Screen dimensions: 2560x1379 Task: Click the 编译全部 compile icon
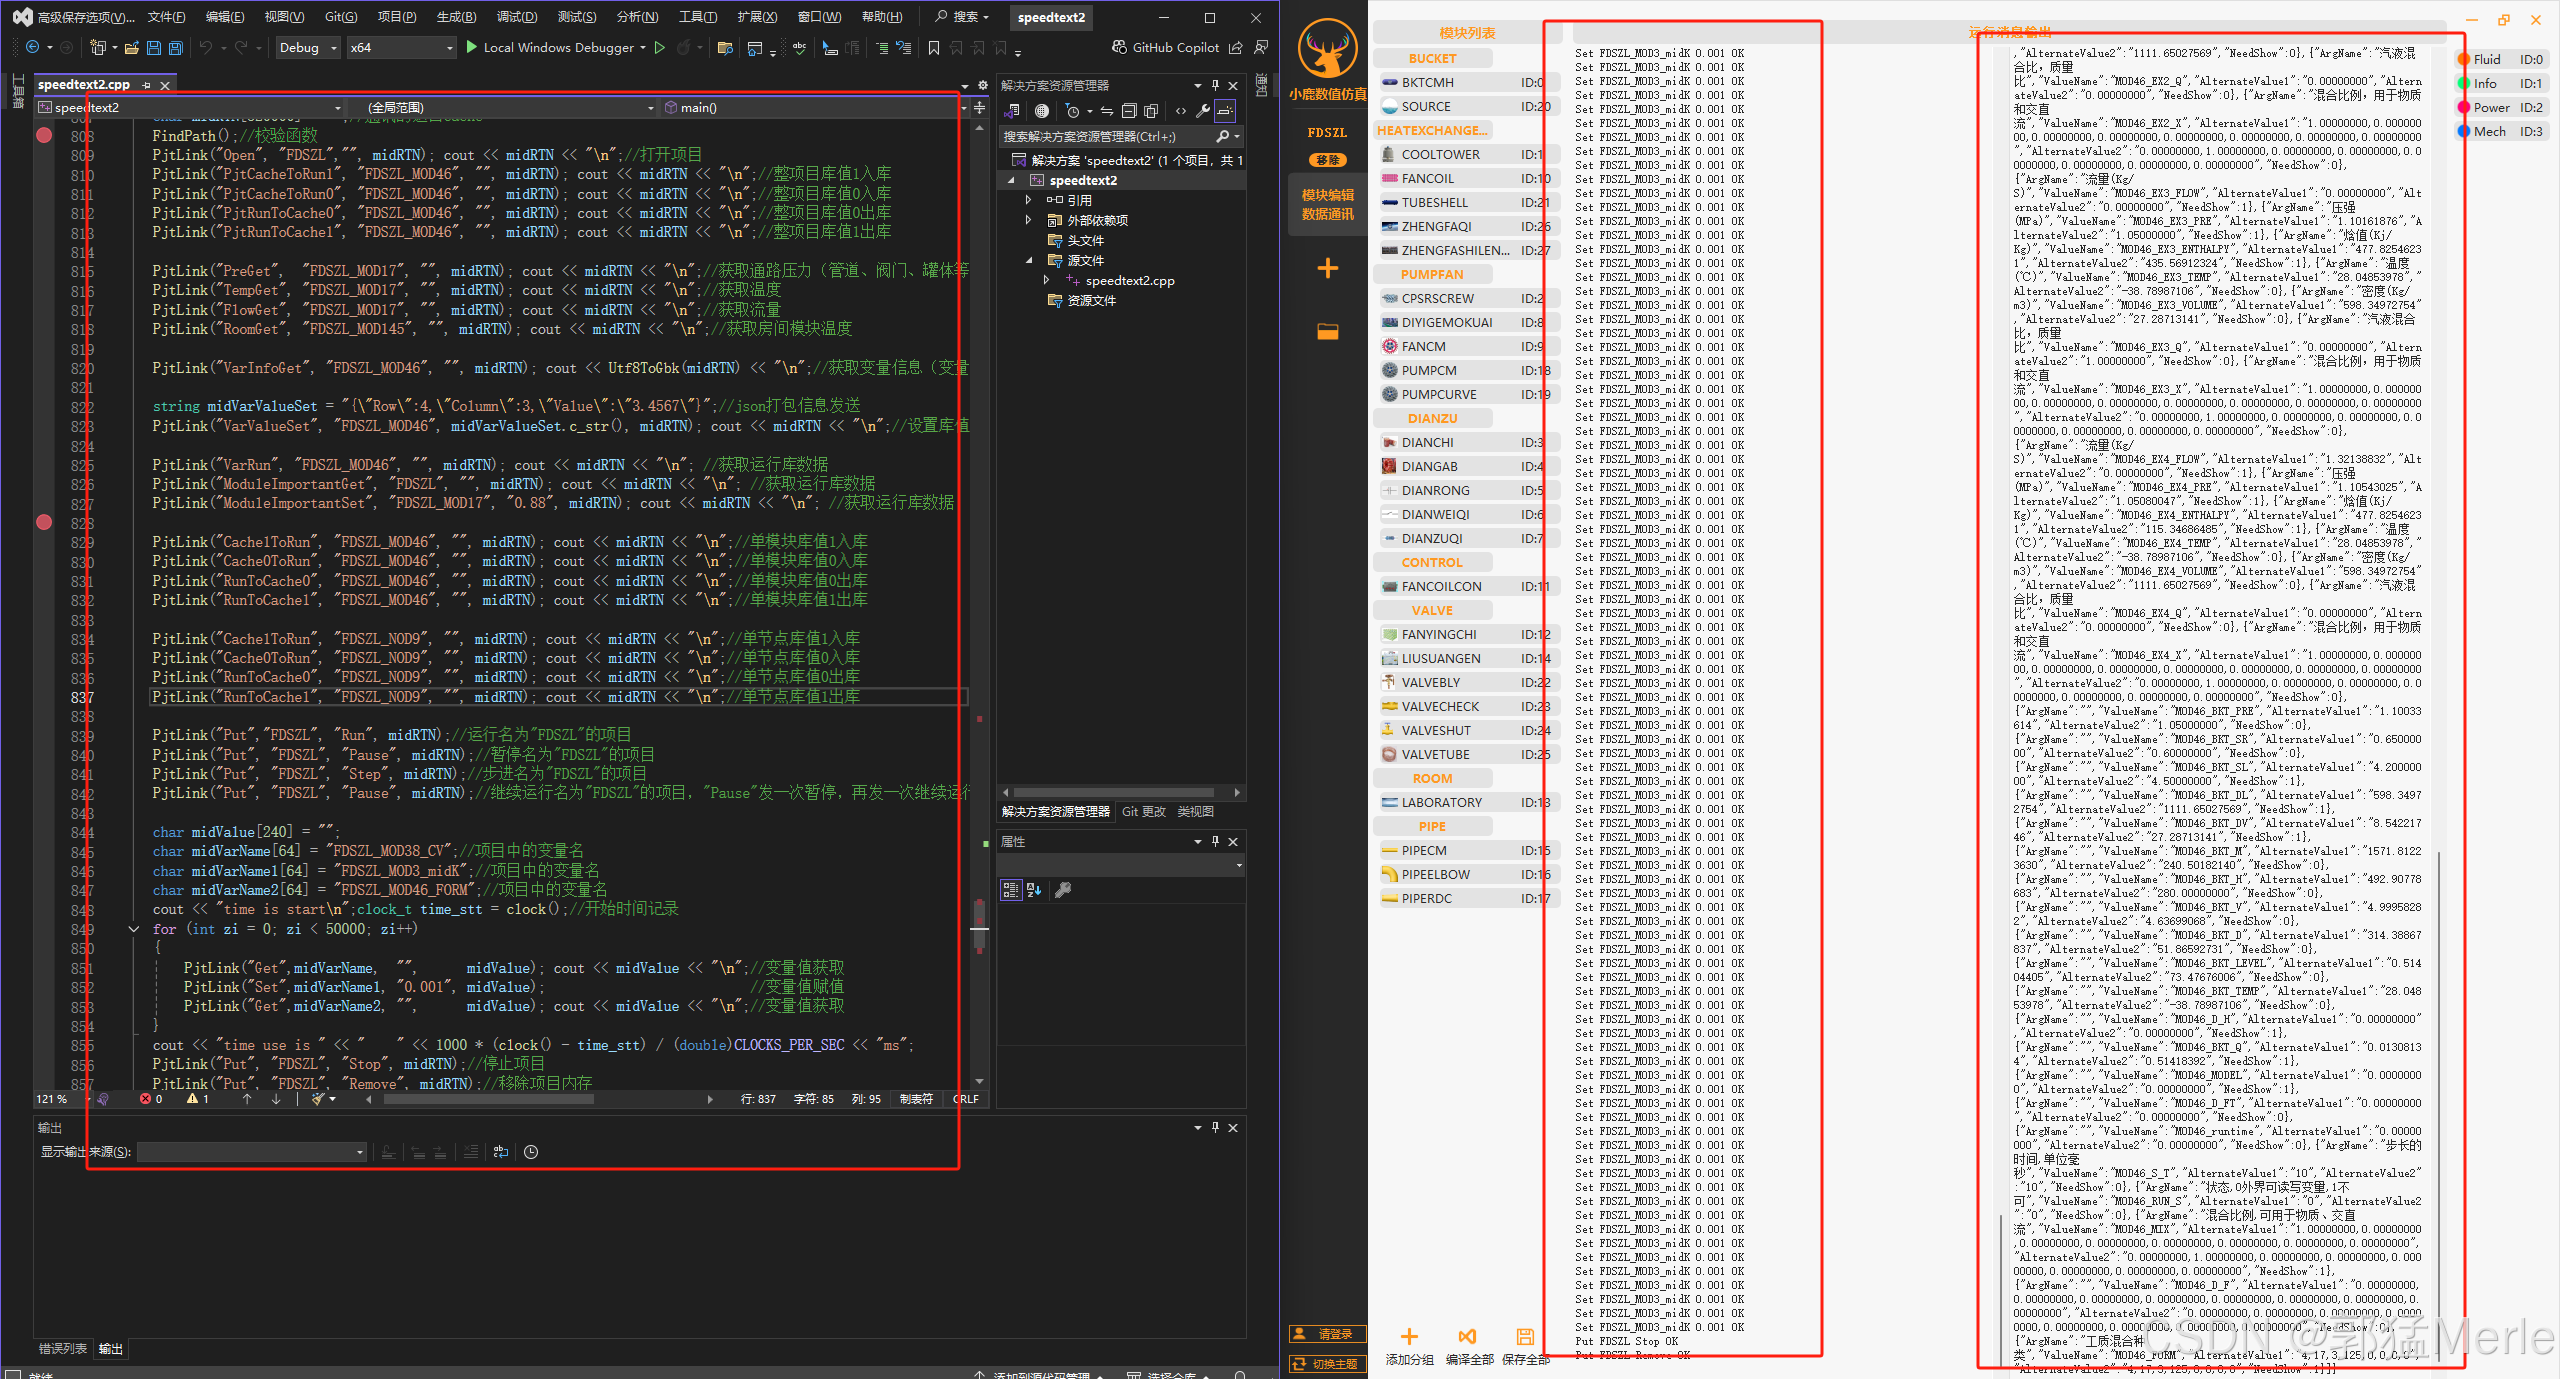coord(1467,1336)
